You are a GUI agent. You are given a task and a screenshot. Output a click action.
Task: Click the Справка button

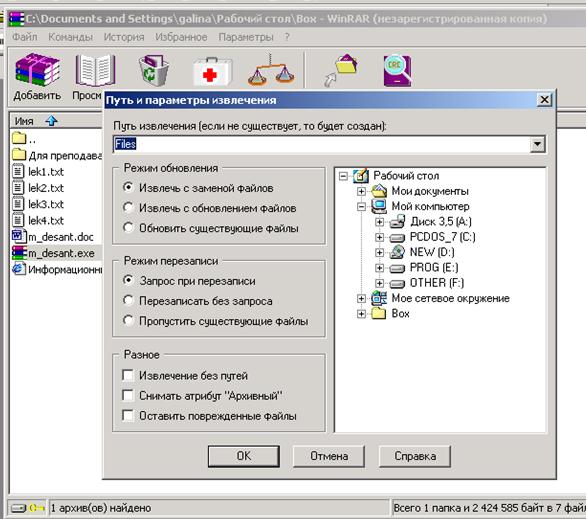point(415,456)
